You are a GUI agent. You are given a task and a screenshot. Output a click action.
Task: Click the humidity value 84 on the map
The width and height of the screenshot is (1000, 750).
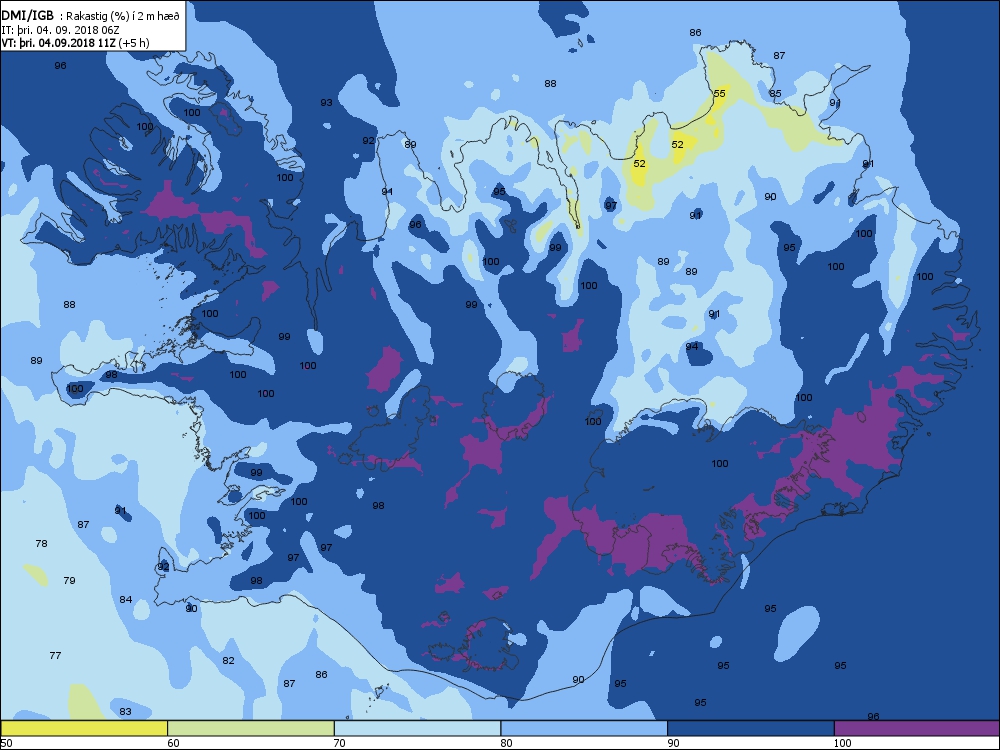[126, 599]
